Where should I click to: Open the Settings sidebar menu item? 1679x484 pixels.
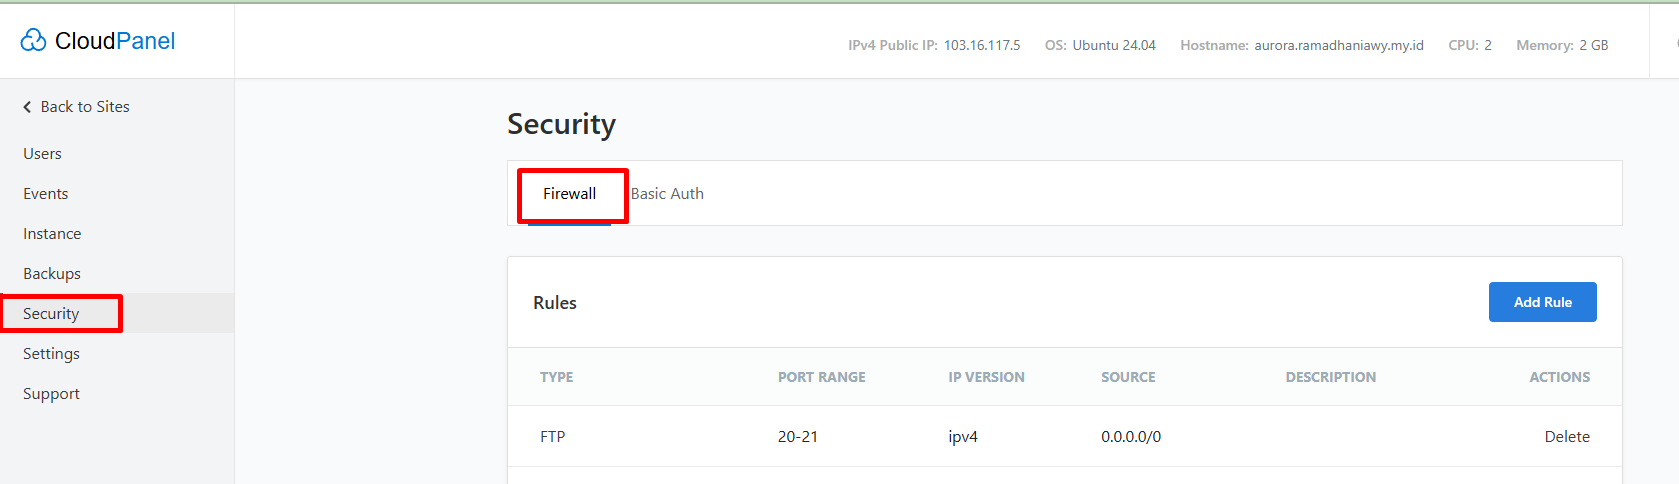pos(51,354)
